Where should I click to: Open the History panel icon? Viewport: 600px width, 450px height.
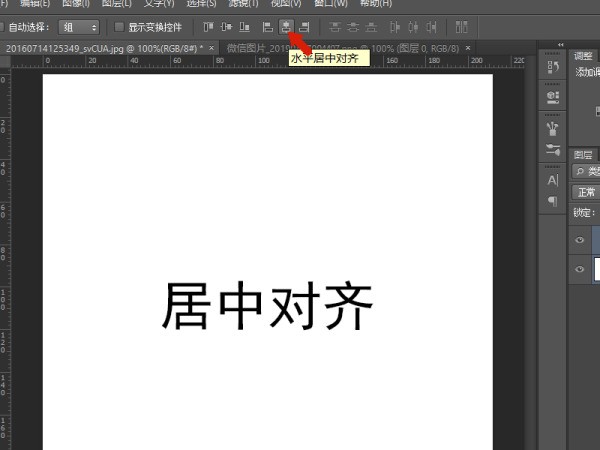coord(552,67)
